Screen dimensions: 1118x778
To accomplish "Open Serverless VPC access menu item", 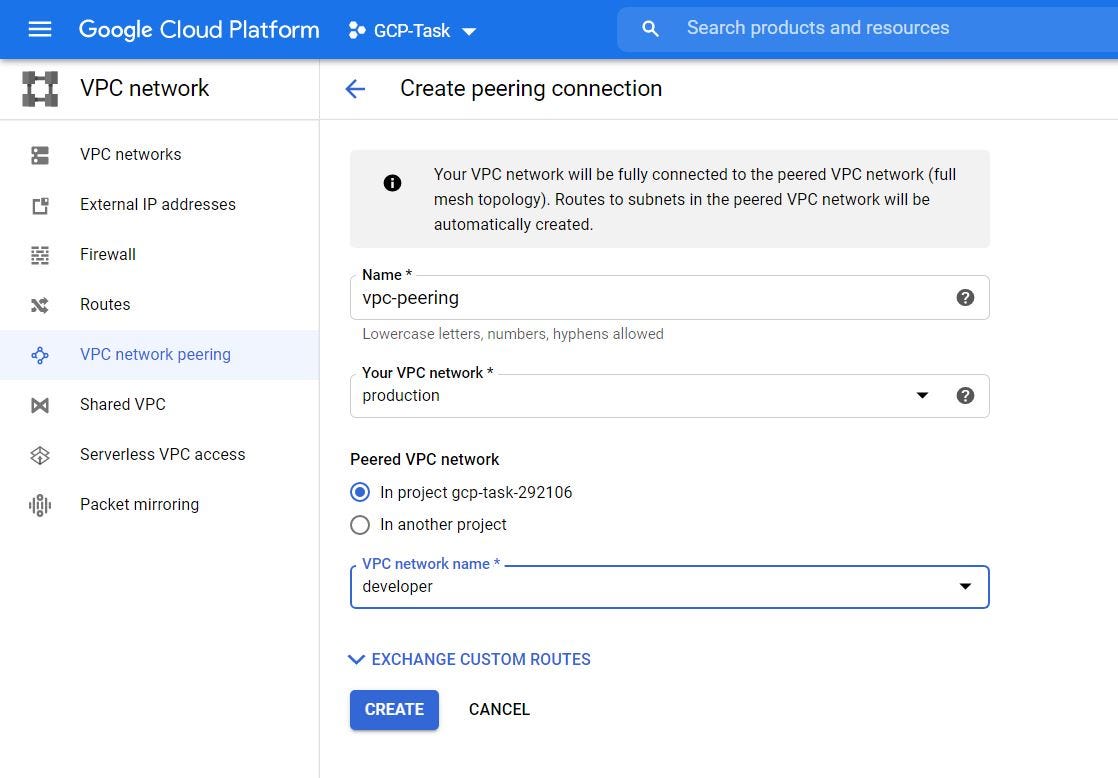I will (160, 454).
